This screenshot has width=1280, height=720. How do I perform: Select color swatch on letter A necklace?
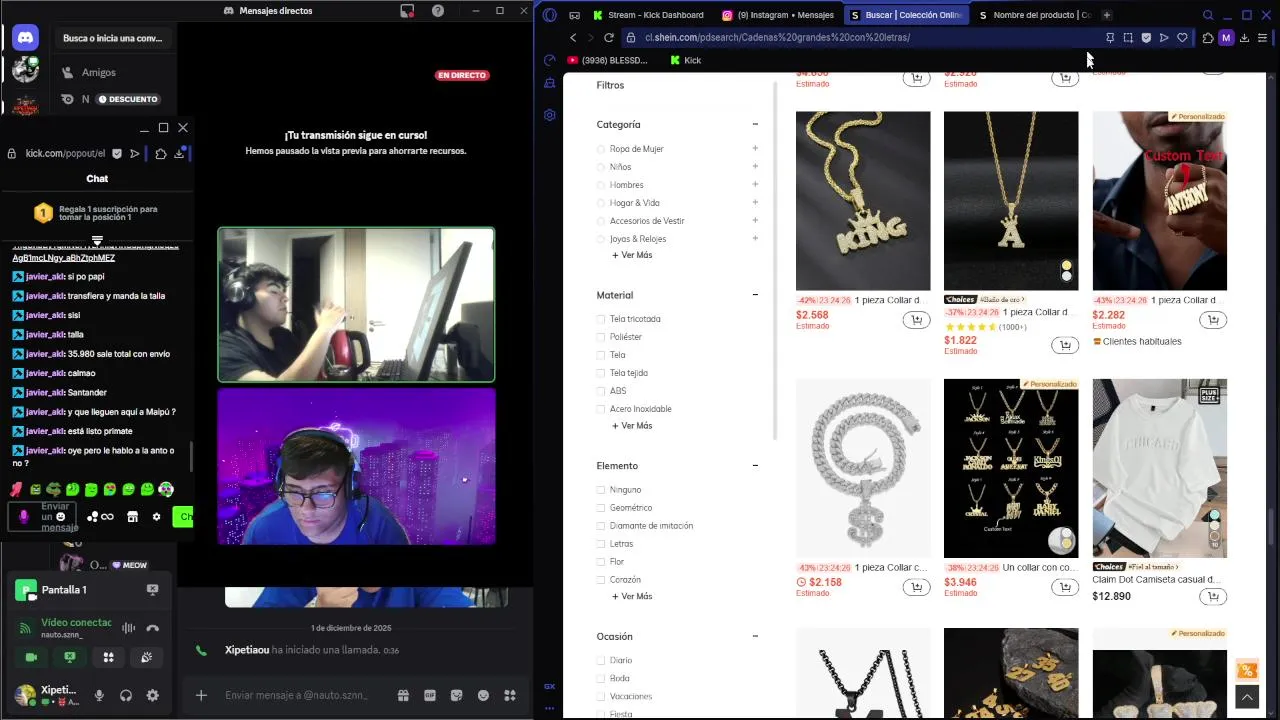[x=1066, y=271]
